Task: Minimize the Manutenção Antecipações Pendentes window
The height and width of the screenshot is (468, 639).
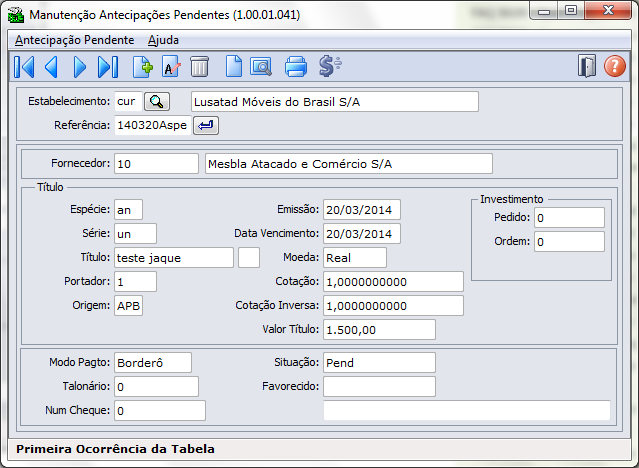Action: click(x=544, y=11)
